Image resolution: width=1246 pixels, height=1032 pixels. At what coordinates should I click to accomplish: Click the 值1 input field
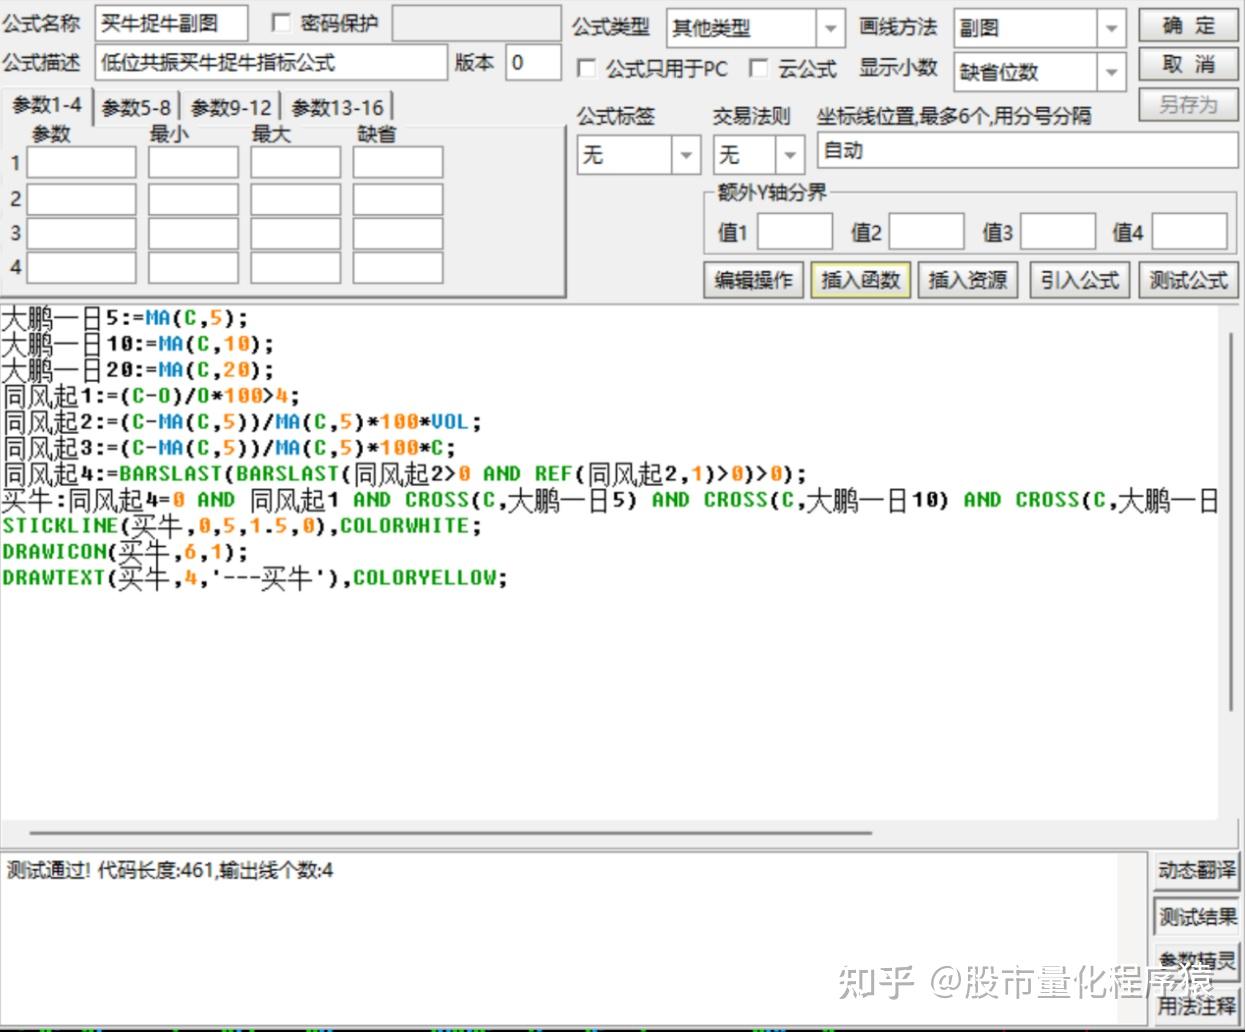[795, 231]
